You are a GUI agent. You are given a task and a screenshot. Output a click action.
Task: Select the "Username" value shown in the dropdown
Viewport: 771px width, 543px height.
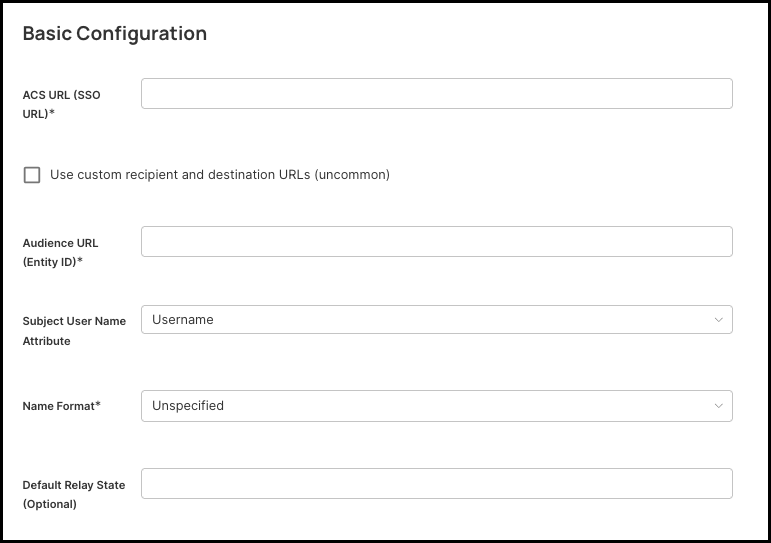pyautogui.click(x=183, y=320)
